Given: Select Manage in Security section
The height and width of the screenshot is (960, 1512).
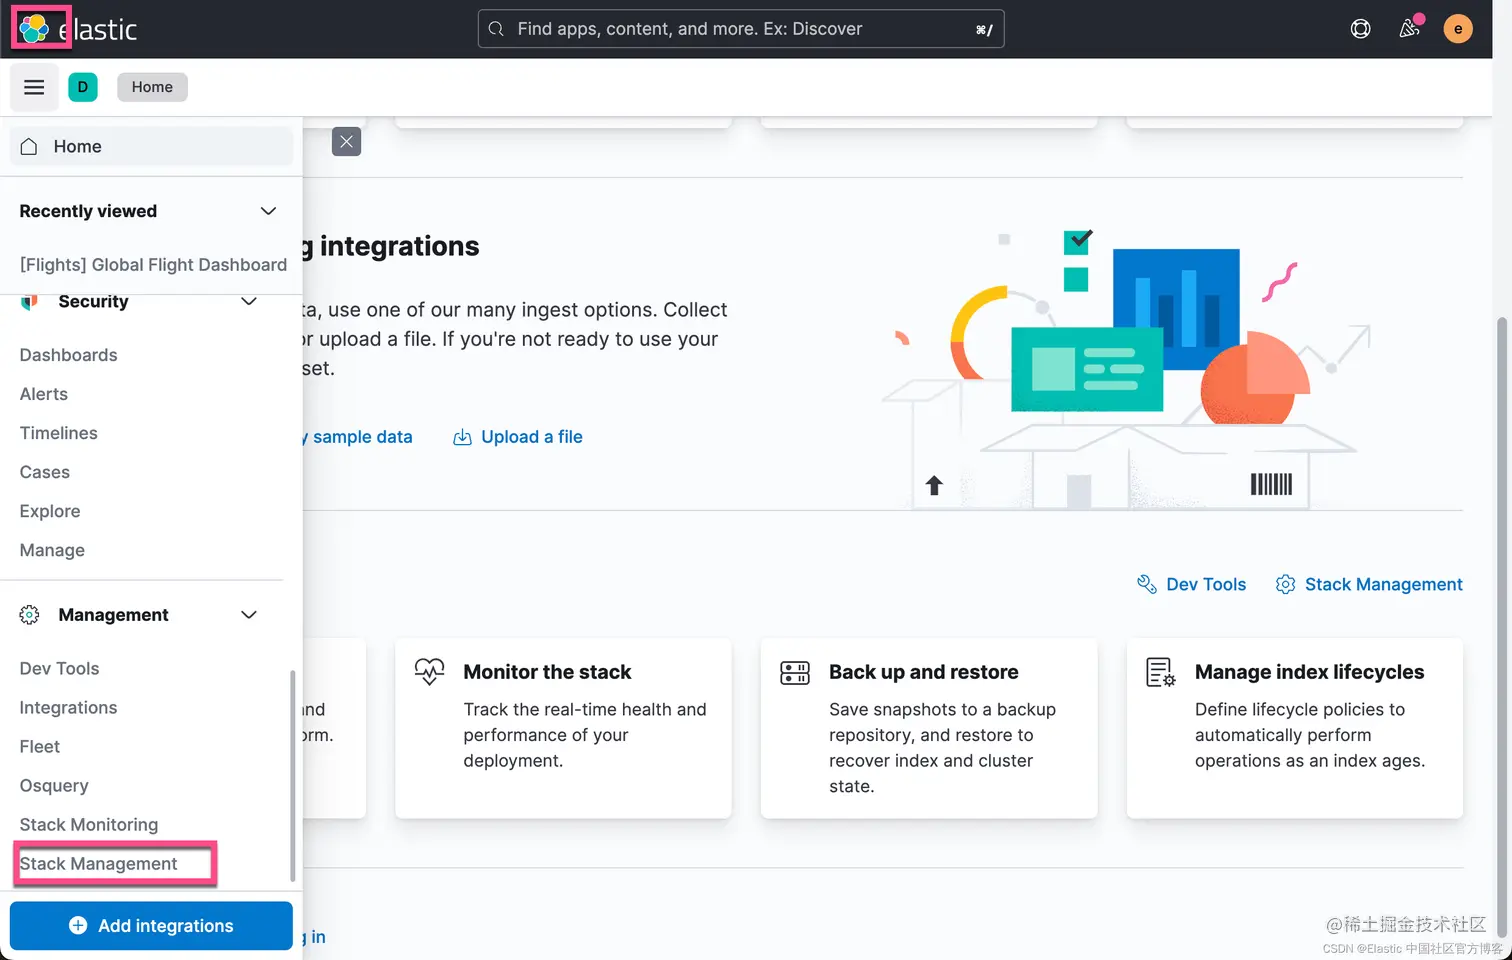Looking at the screenshot, I should pos(52,550).
